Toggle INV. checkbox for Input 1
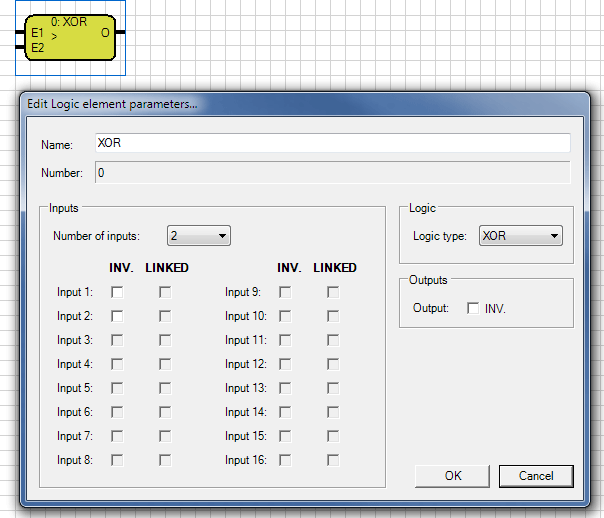The width and height of the screenshot is (604, 518). click(x=117, y=292)
